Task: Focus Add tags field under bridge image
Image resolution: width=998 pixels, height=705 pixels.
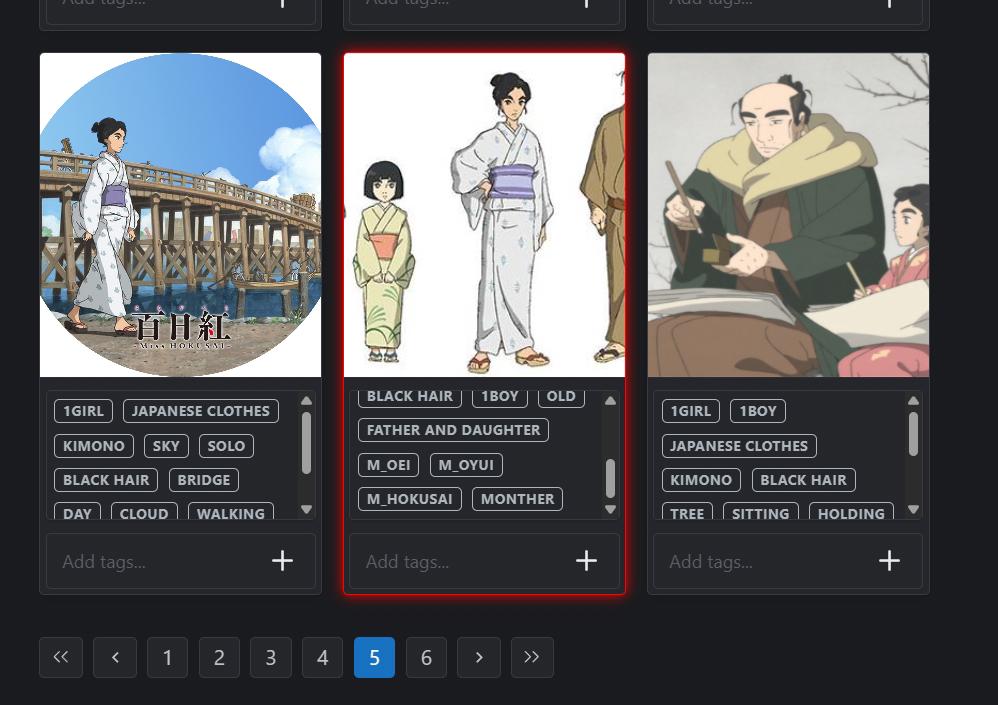Action: (x=181, y=561)
